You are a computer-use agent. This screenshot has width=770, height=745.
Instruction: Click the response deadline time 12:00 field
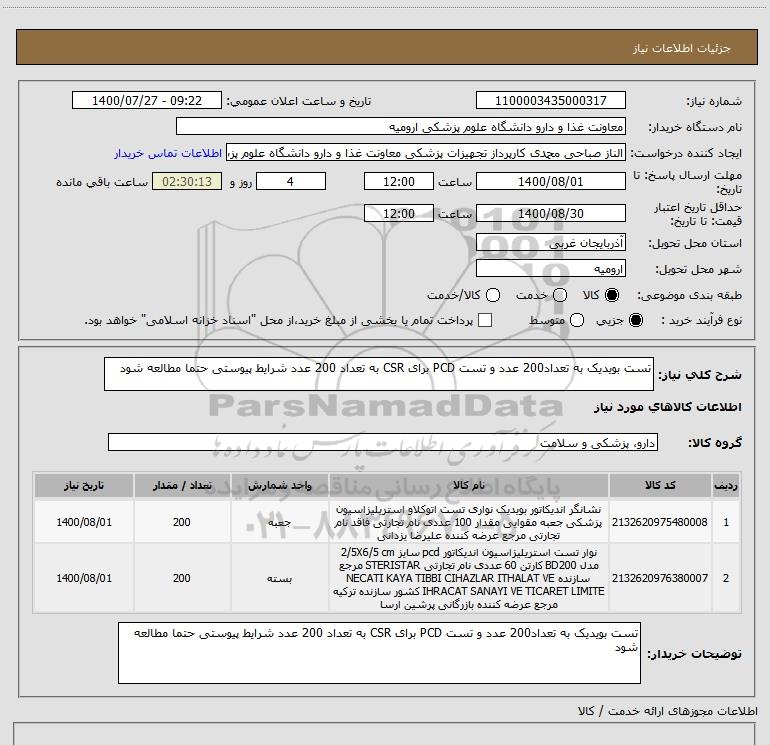[399, 181]
